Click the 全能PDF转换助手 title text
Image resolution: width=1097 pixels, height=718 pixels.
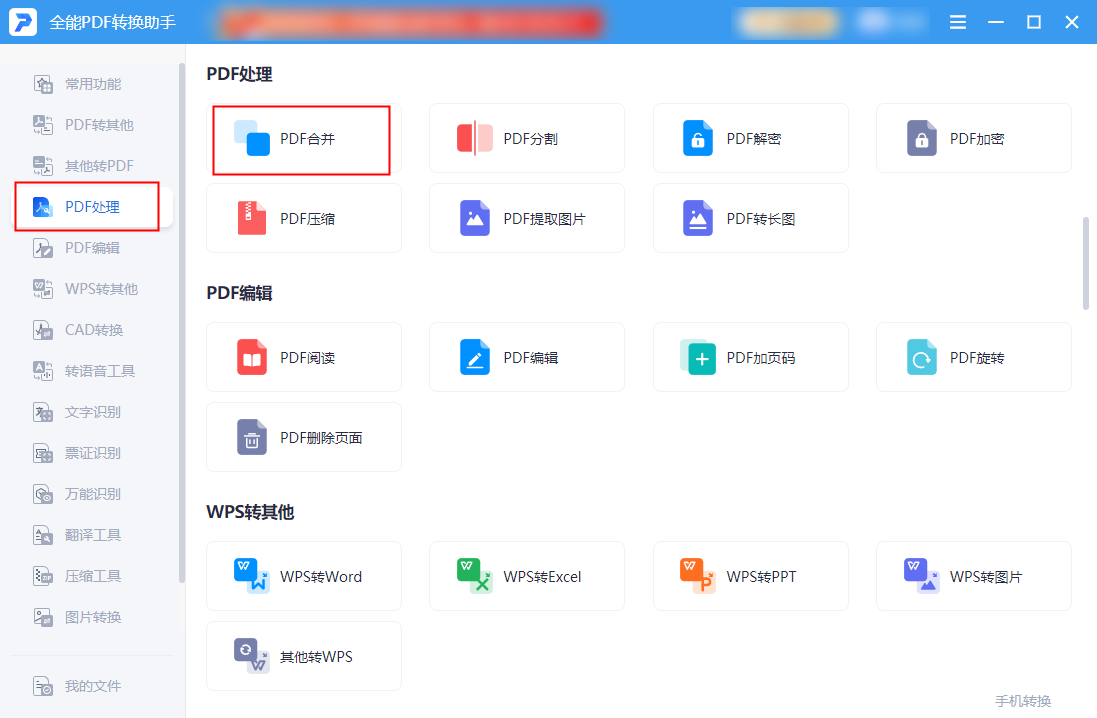pyautogui.click(x=113, y=22)
